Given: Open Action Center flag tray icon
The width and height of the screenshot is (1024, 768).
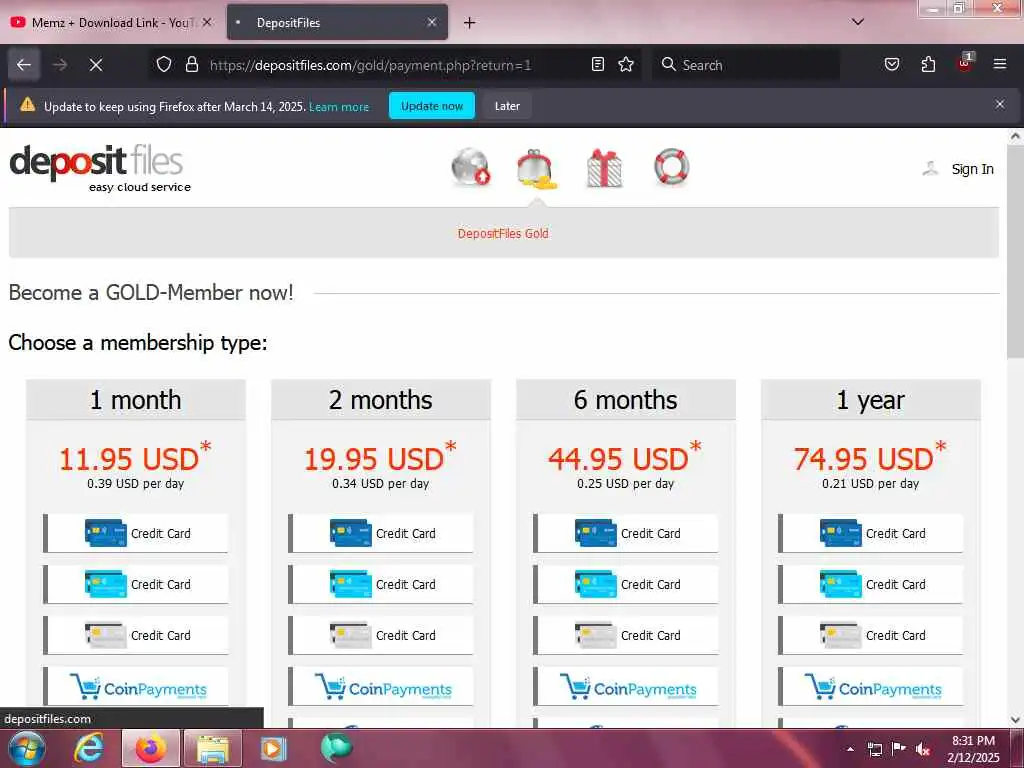Looking at the screenshot, I should pyautogui.click(x=899, y=748).
